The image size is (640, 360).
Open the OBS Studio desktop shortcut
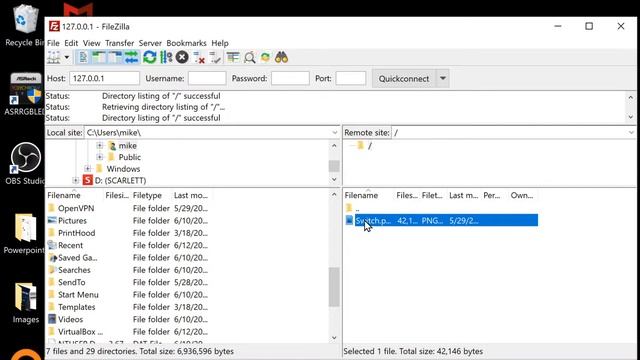click(25, 163)
